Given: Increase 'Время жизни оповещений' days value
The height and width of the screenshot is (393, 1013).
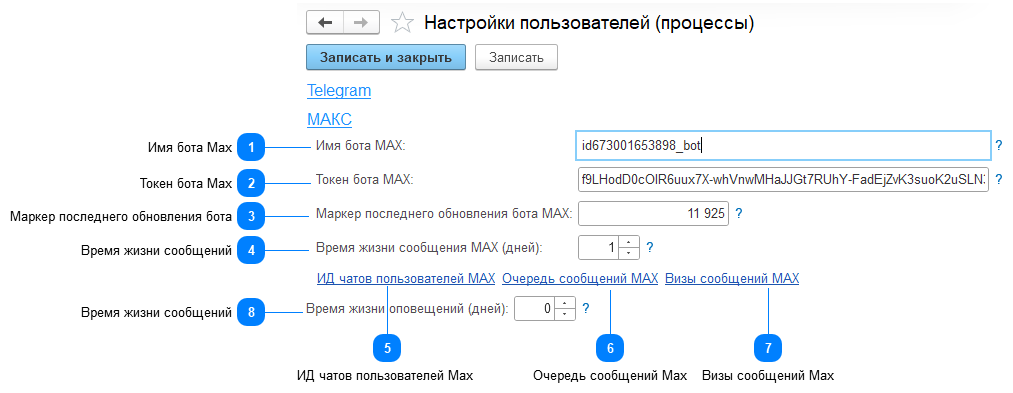Looking at the screenshot, I should pos(565,303).
